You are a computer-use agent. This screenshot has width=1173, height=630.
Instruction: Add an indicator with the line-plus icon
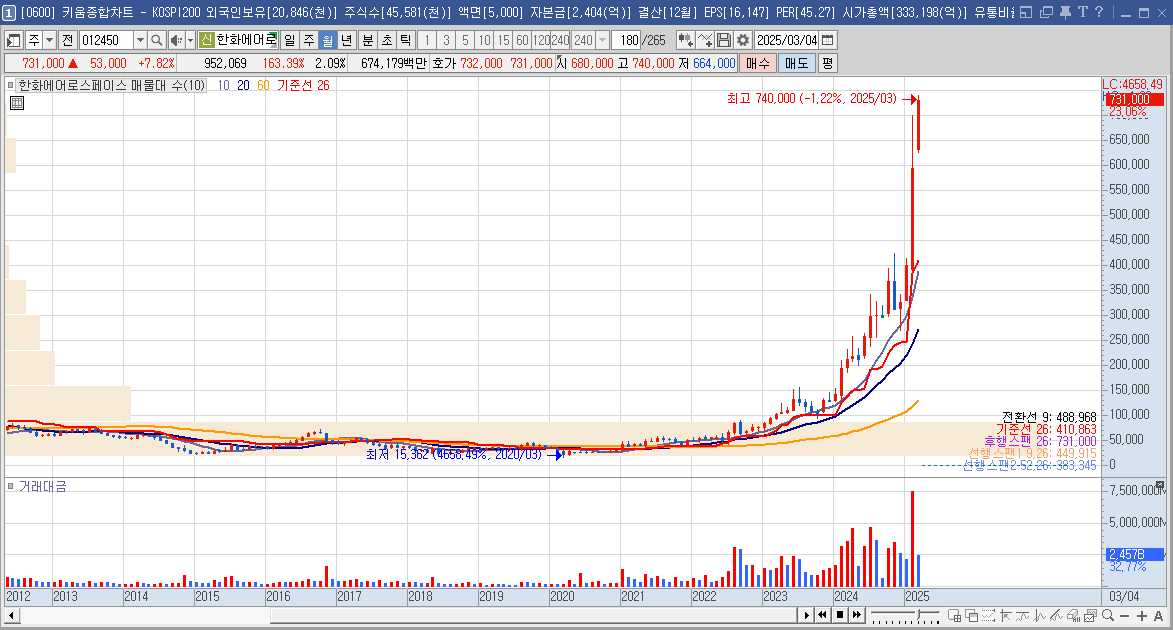point(705,40)
